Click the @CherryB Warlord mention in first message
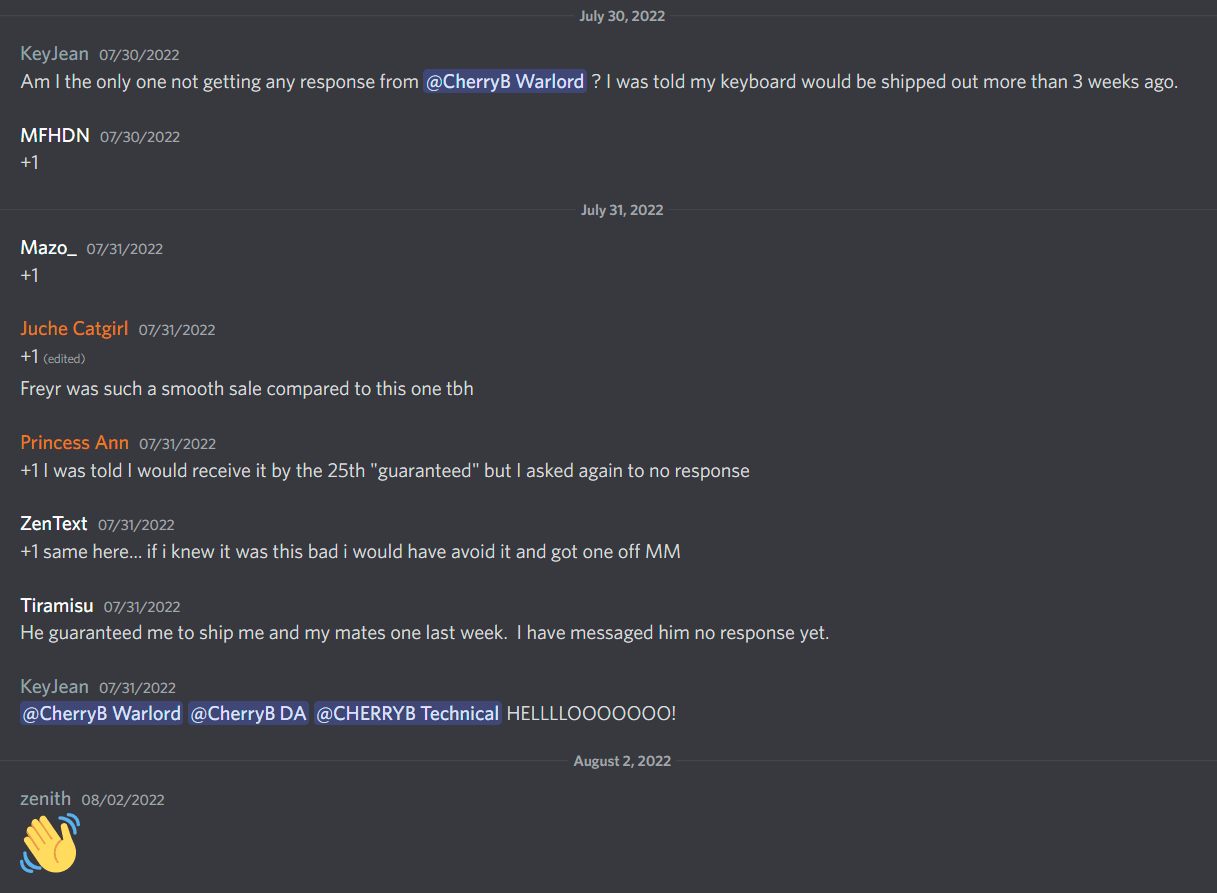1217x893 pixels. pyautogui.click(x=504, y=82)
